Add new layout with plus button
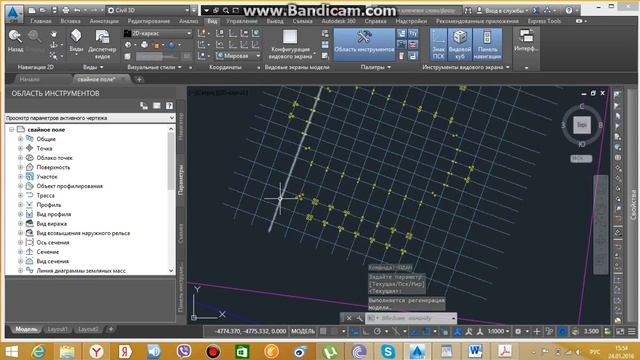The image size is (640, 360). (111, 329)
